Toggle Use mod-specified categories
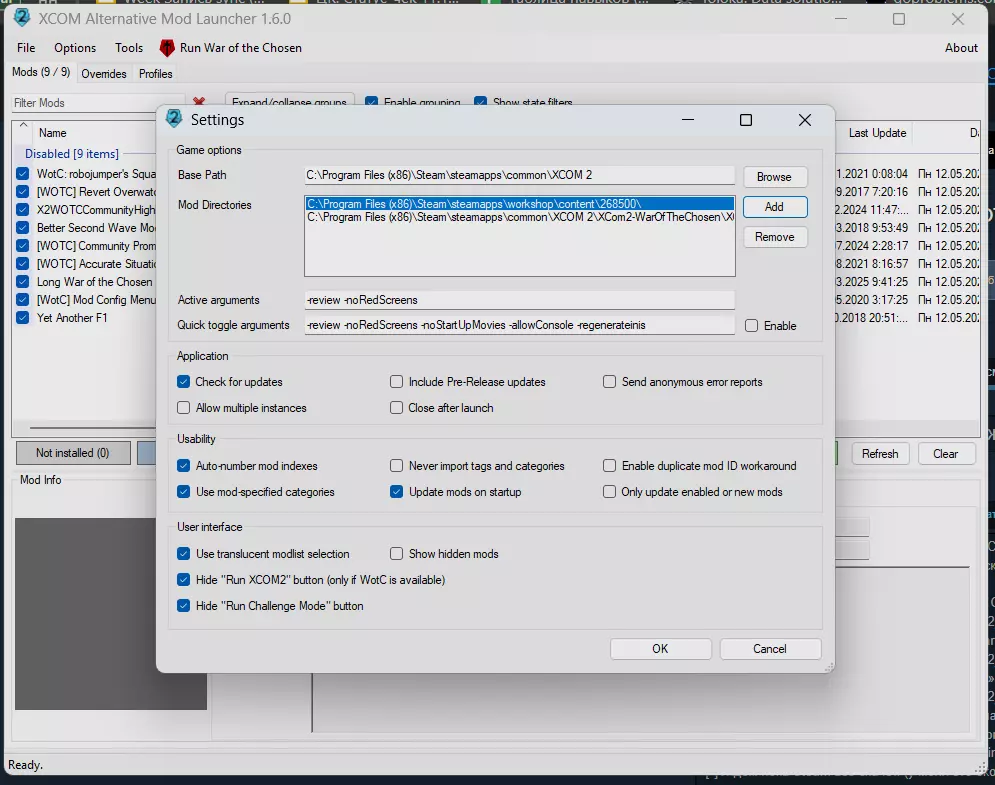This screenshot has width=995, height=785. tap(183, 492)
